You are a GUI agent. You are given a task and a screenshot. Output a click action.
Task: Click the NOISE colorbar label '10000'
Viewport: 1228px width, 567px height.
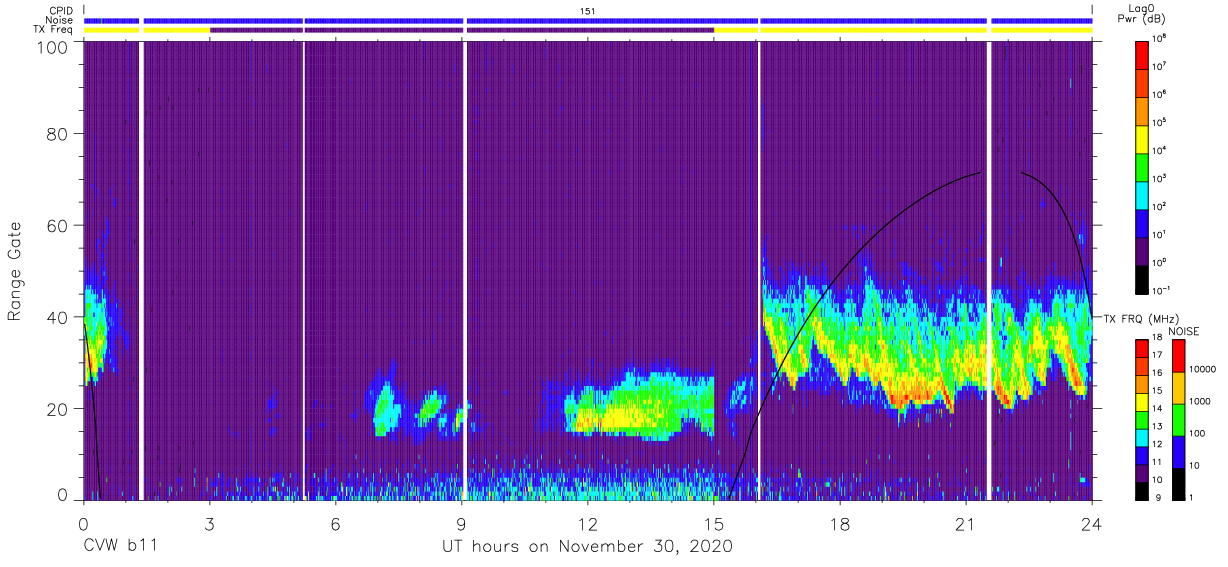pyautogui.click(x=1204, y=367)
